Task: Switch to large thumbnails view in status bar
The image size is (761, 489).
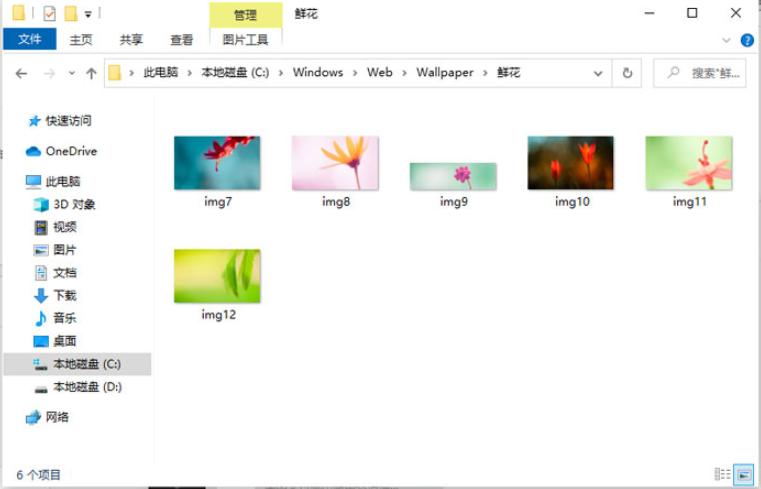Action: click(x=744, y=474)
